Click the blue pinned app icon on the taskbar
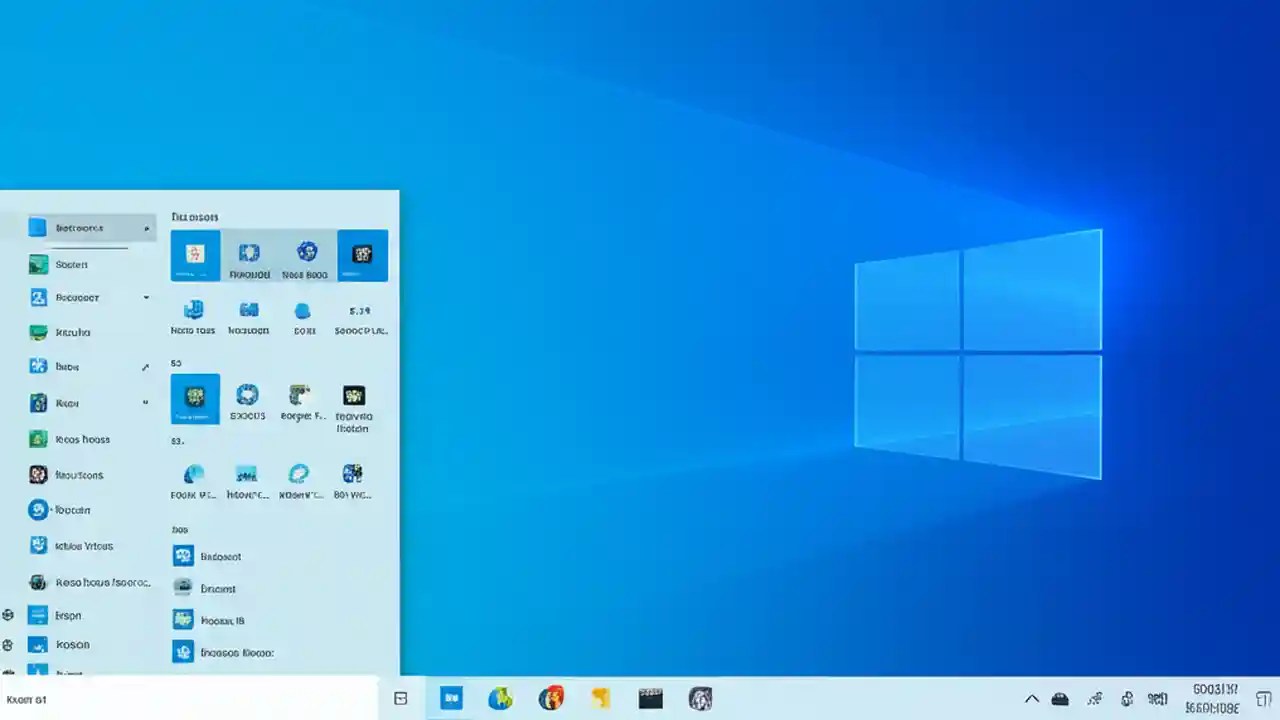Screen dimensions: 1280x720 pos(451,698)
